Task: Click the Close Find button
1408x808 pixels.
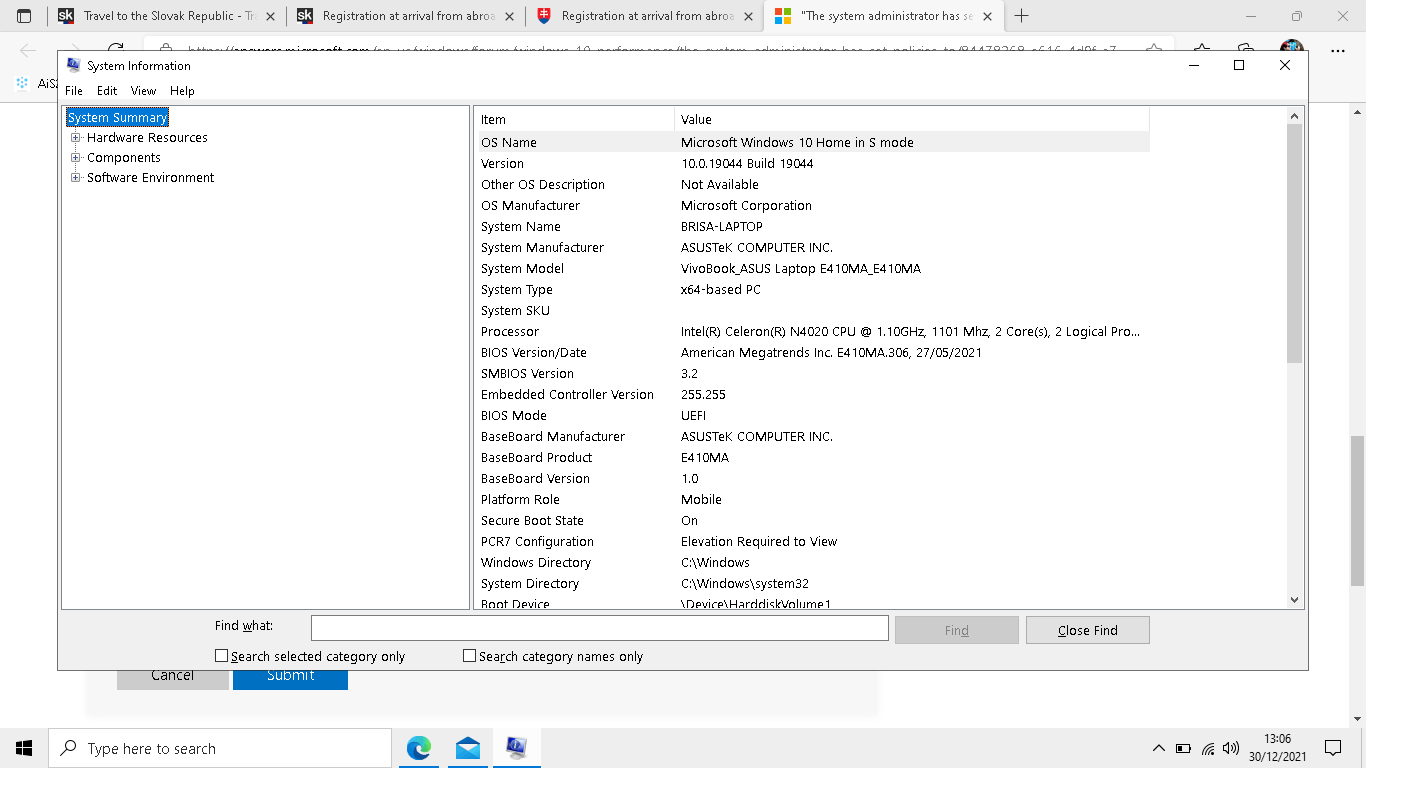Action: point(1087,630)
